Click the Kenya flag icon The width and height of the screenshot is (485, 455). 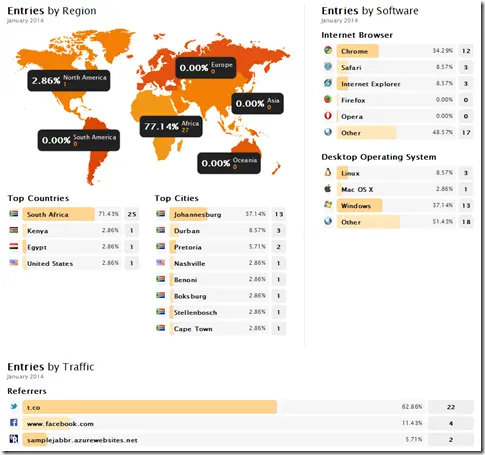tap(14, 230)
